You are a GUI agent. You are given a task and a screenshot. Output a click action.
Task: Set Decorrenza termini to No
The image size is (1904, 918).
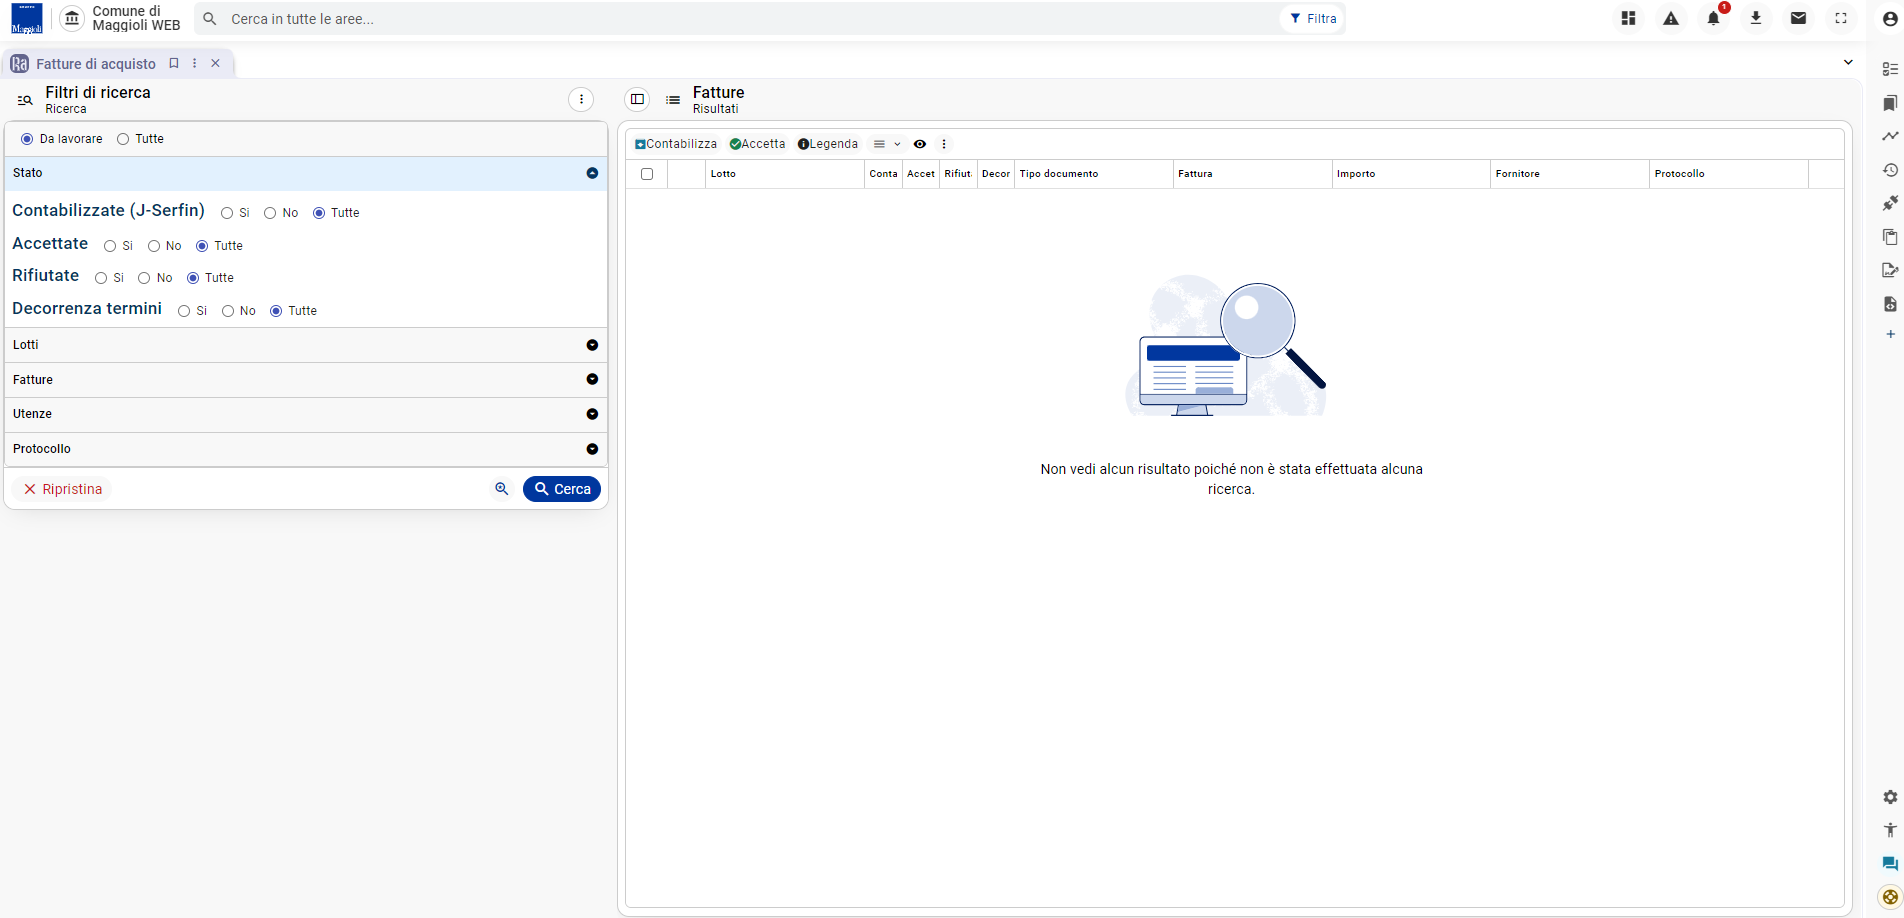tap(228, 311)
